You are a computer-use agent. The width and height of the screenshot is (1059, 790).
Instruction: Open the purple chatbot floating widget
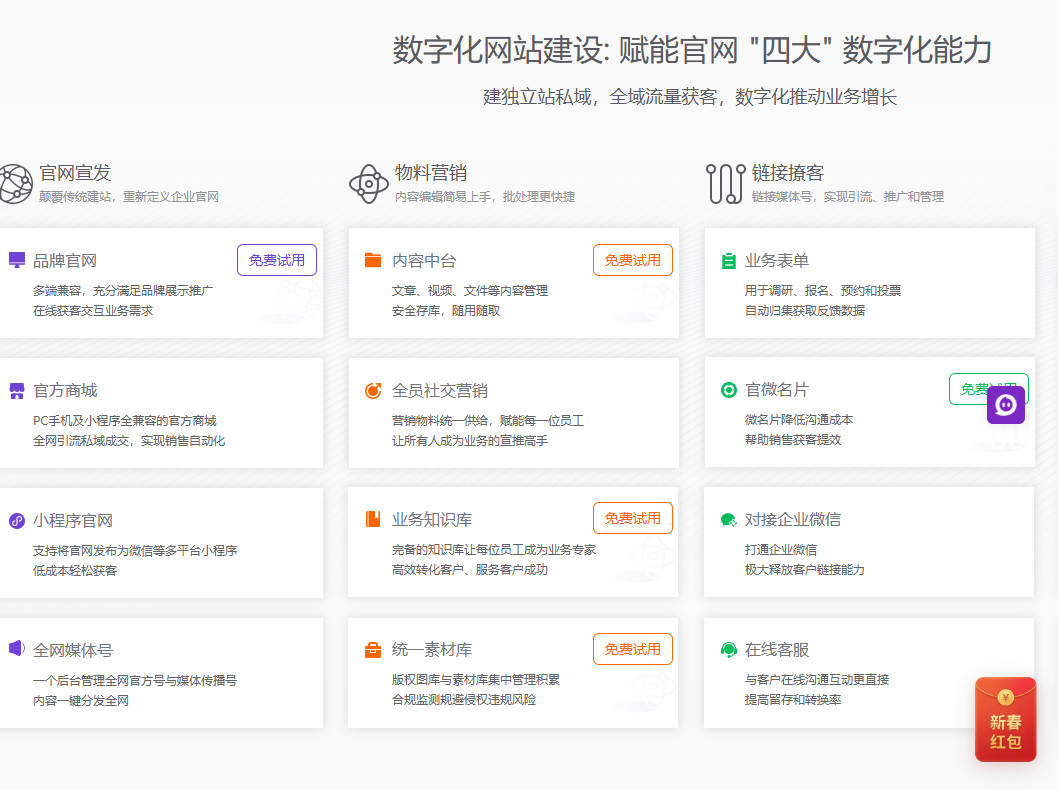1005,405
